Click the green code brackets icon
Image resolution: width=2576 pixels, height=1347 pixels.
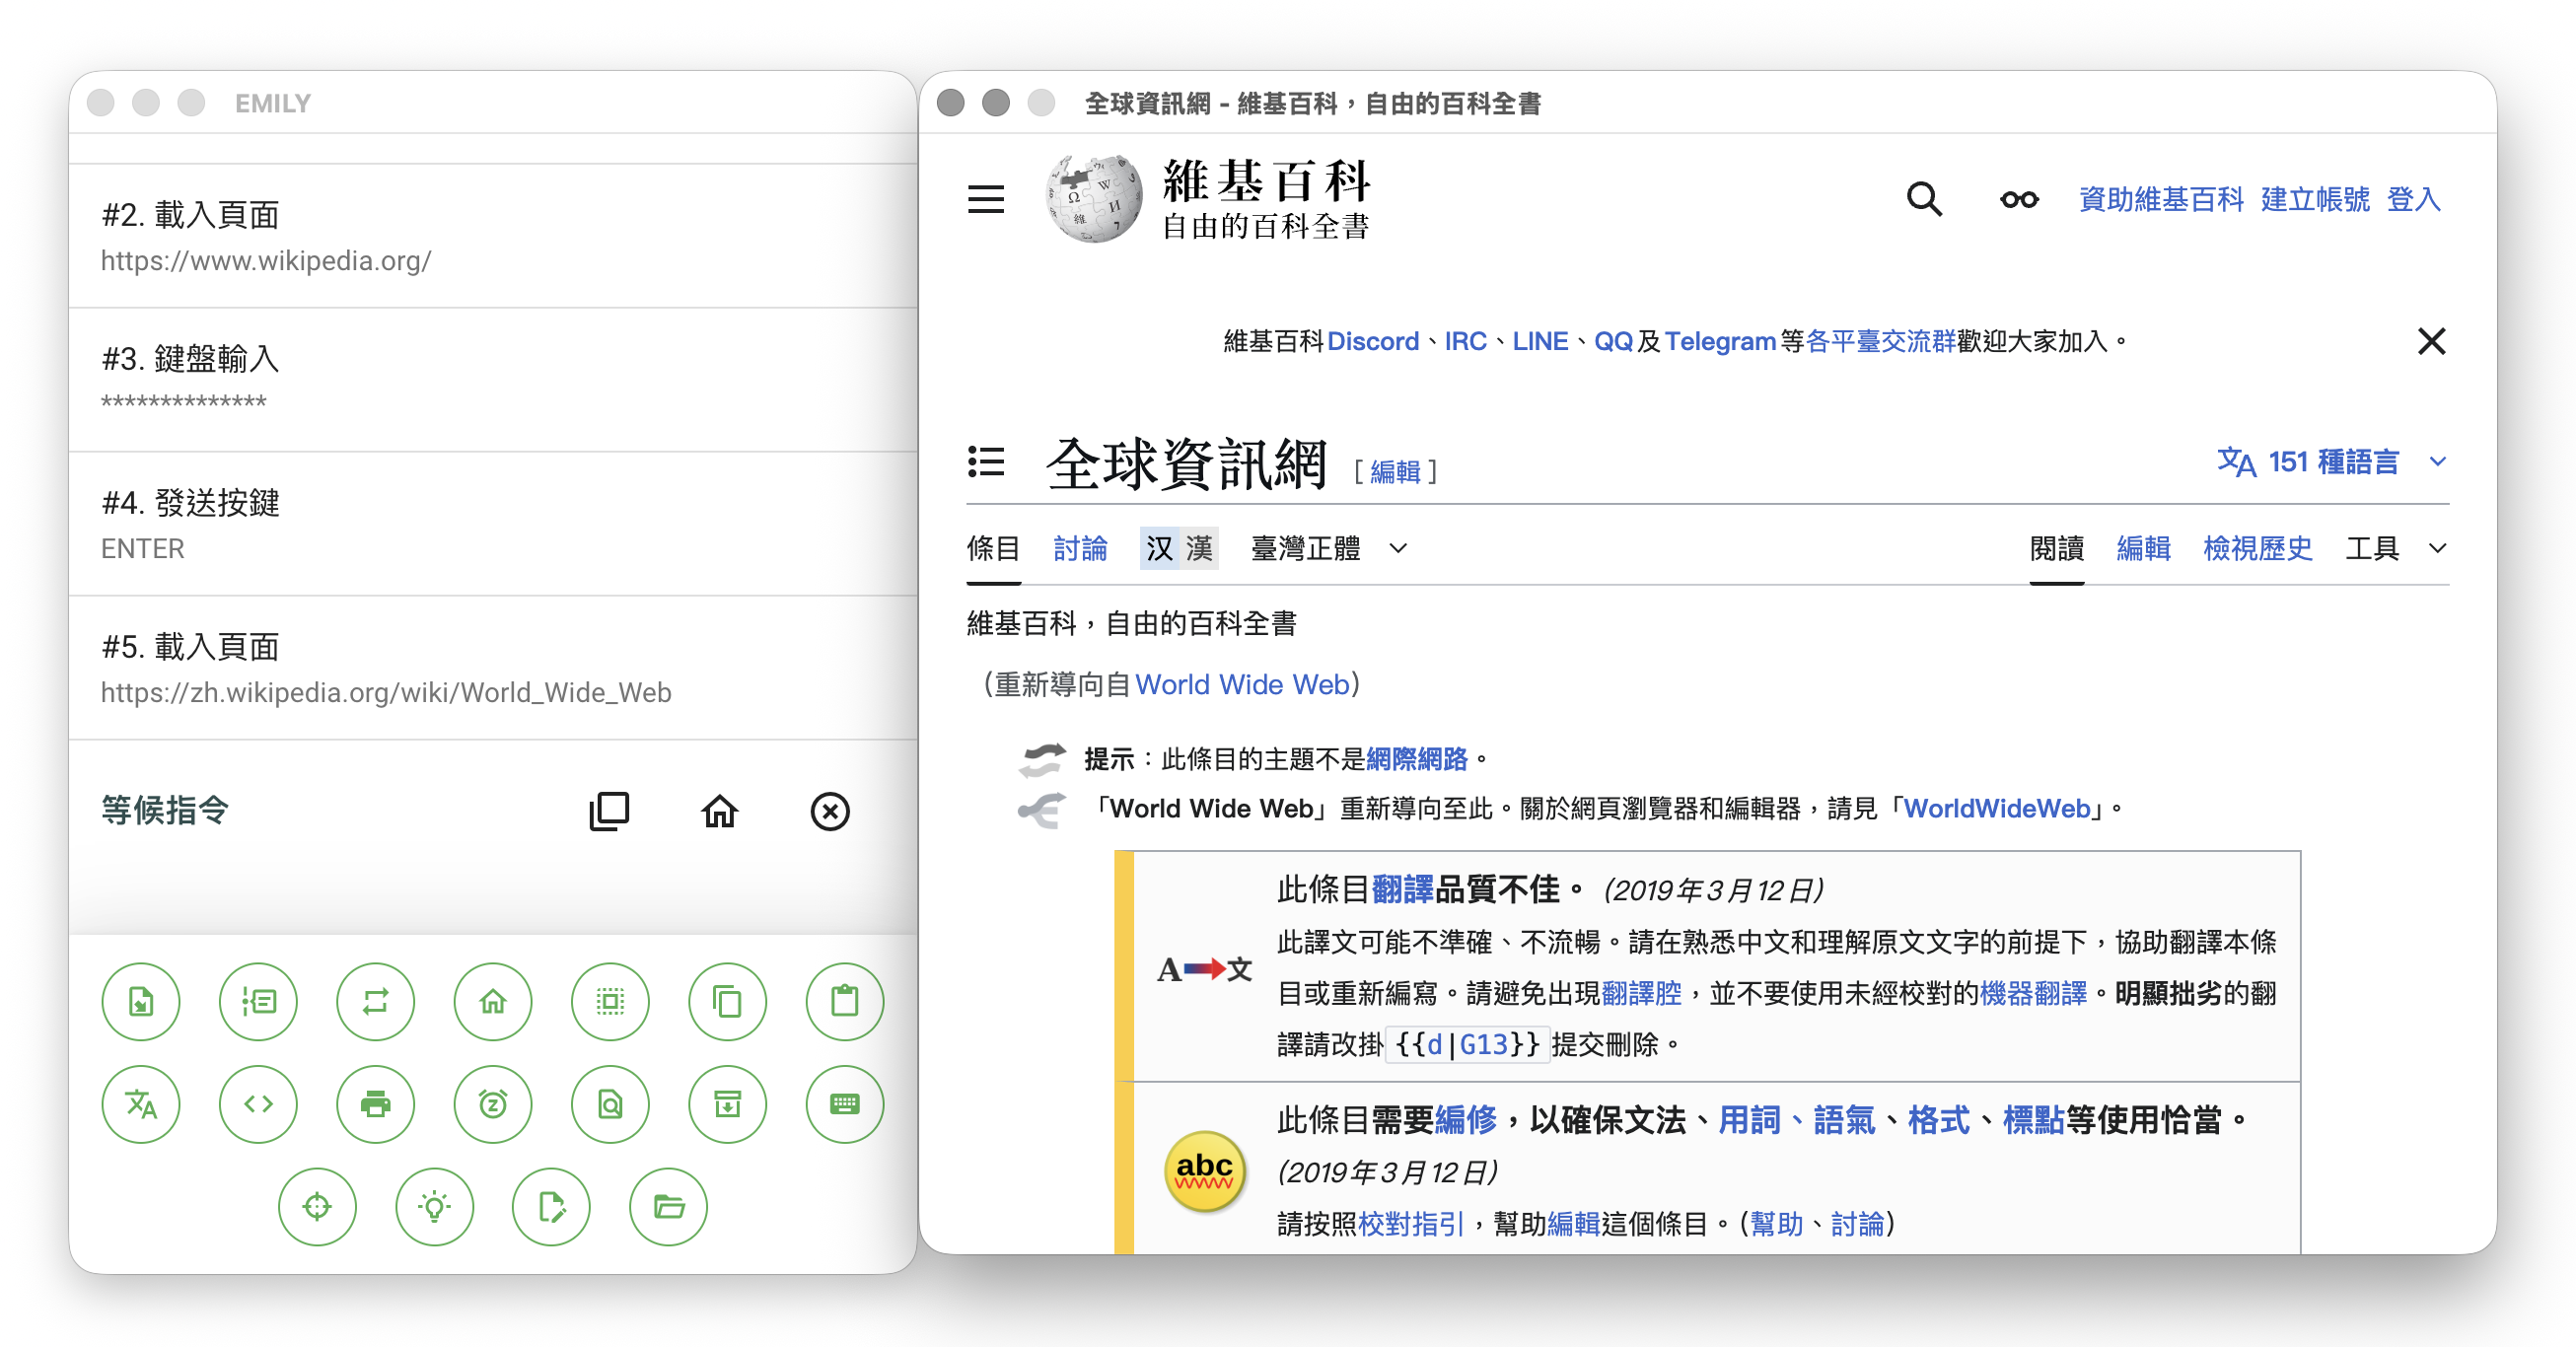(x=258, y=1104)
